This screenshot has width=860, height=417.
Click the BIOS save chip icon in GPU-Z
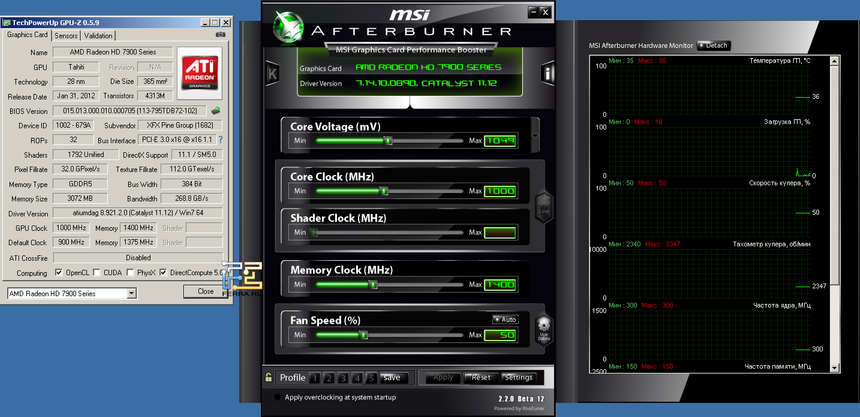click(x=216, y=111)
